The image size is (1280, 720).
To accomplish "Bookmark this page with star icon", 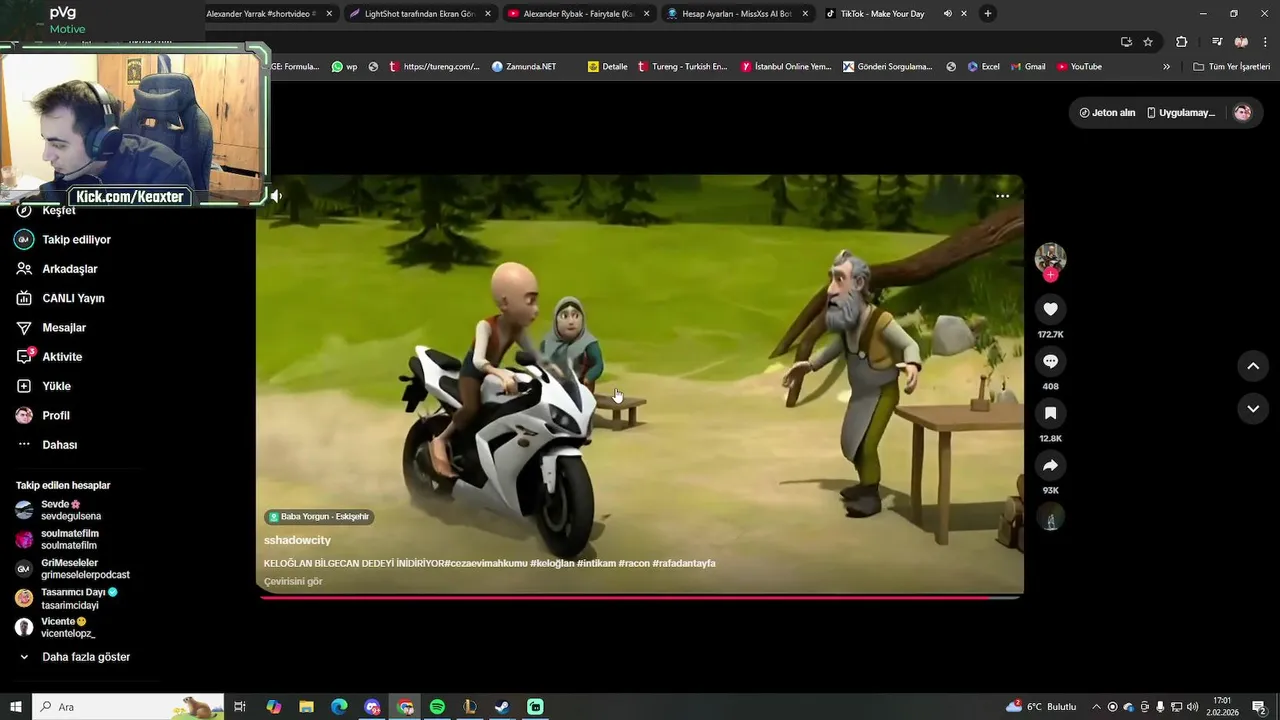I will pyautogui.click(x=1148, y=42).
